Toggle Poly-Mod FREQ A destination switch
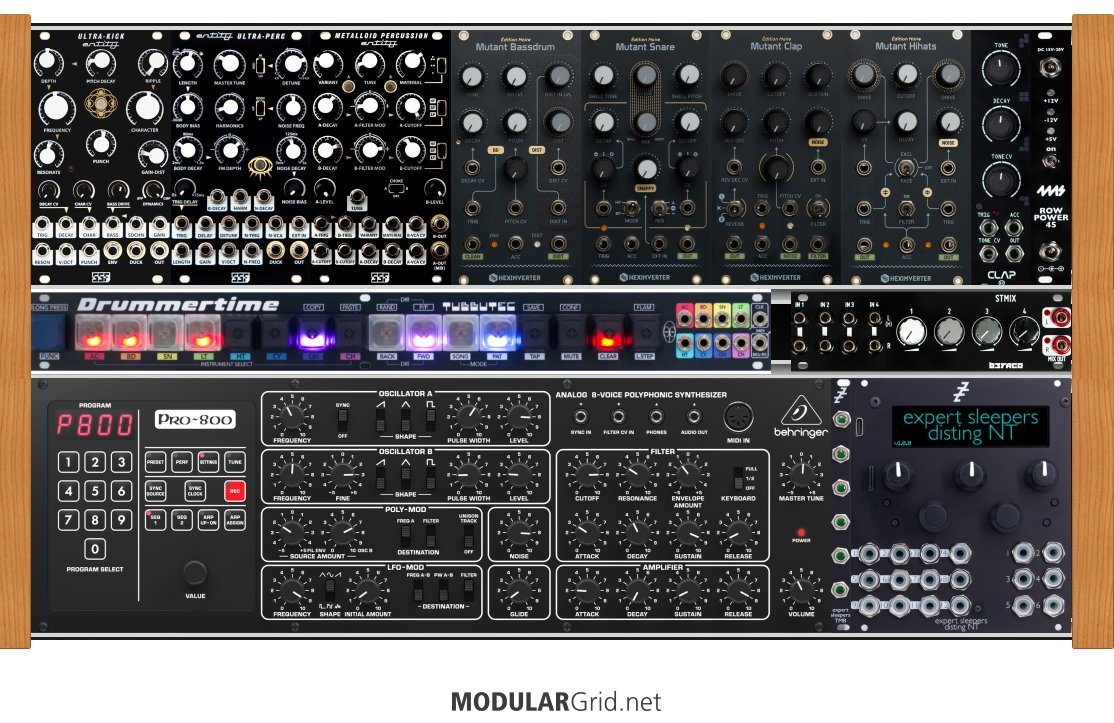Screen dimensions: 1114x723 [x=406, y=537]
